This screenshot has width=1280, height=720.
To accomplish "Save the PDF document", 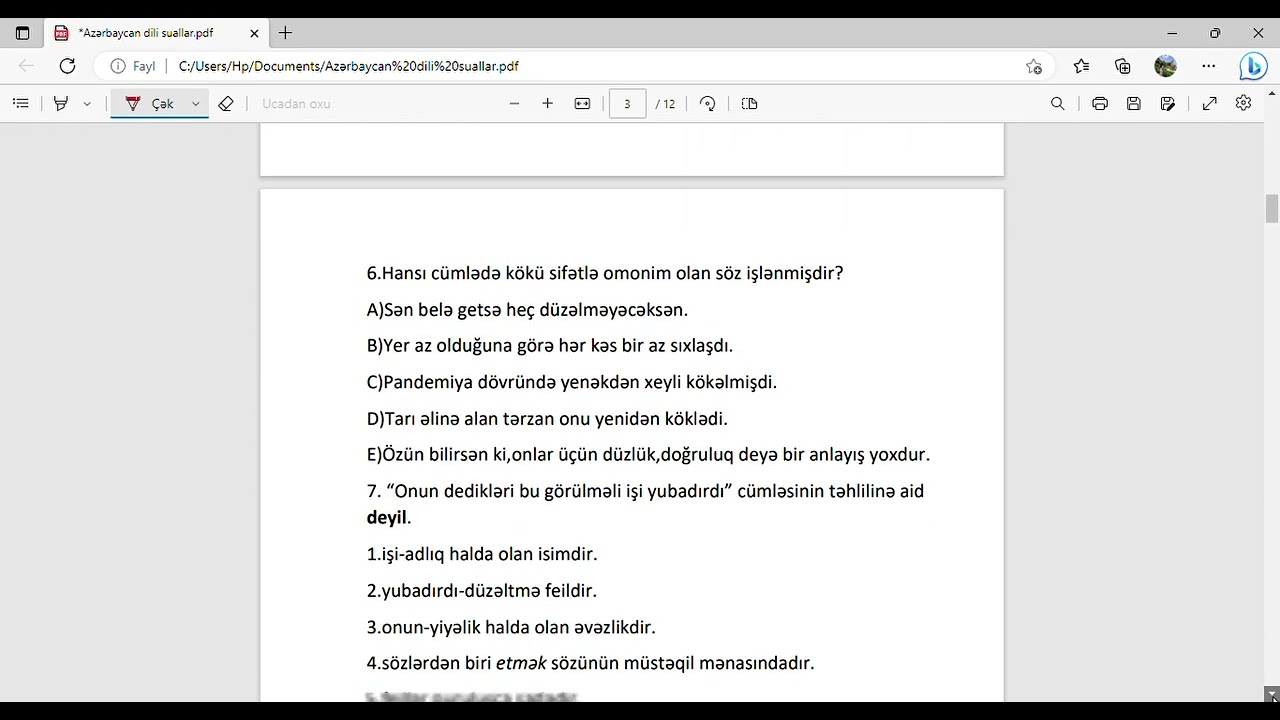I will 1133,103.
